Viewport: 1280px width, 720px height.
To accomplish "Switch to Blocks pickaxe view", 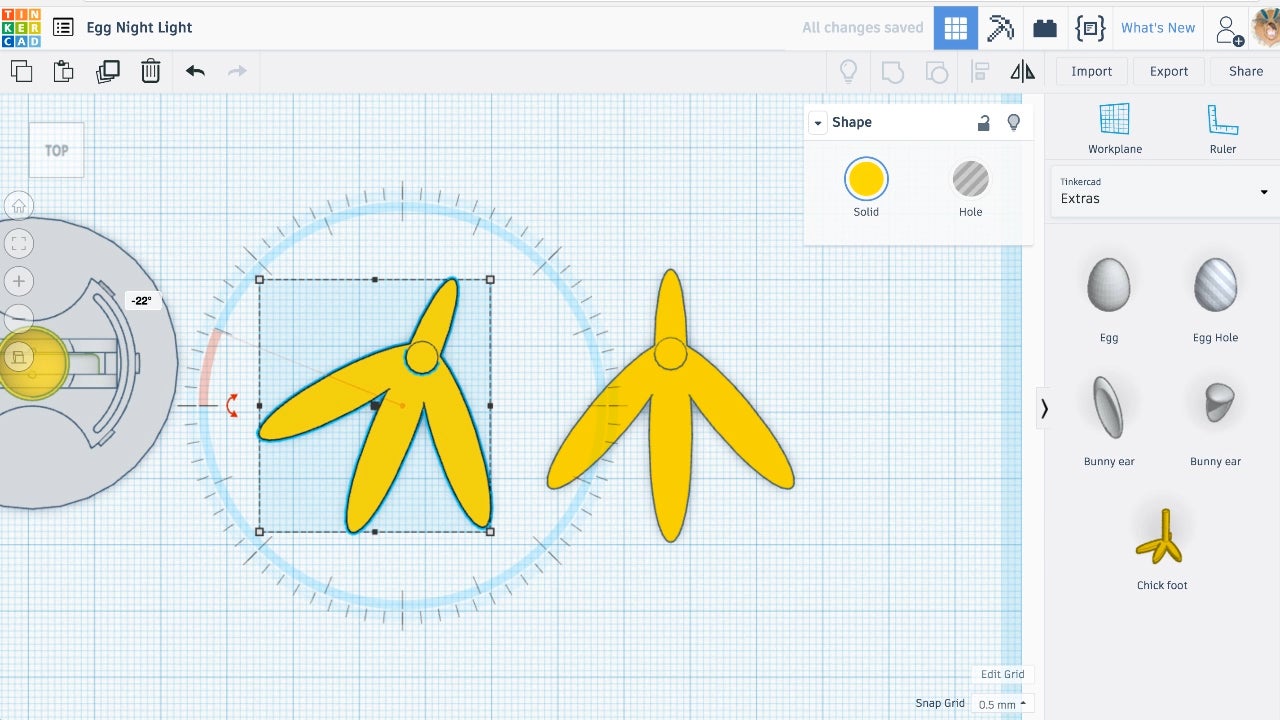I will tap(1000, 28).
